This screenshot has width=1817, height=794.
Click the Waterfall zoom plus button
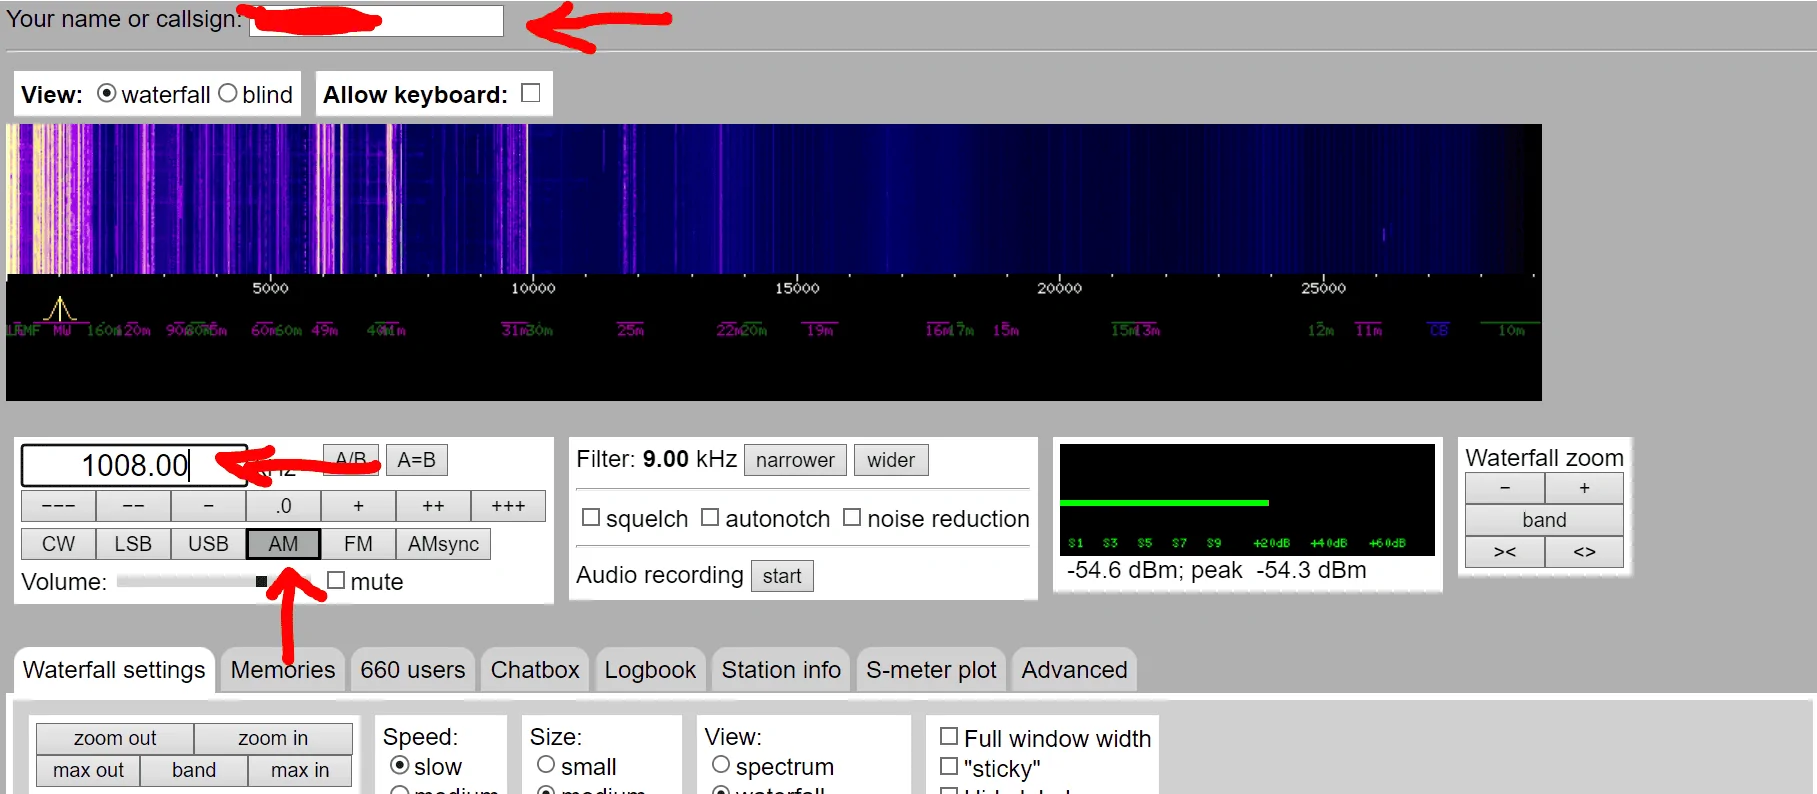[x=1584, y=488]
